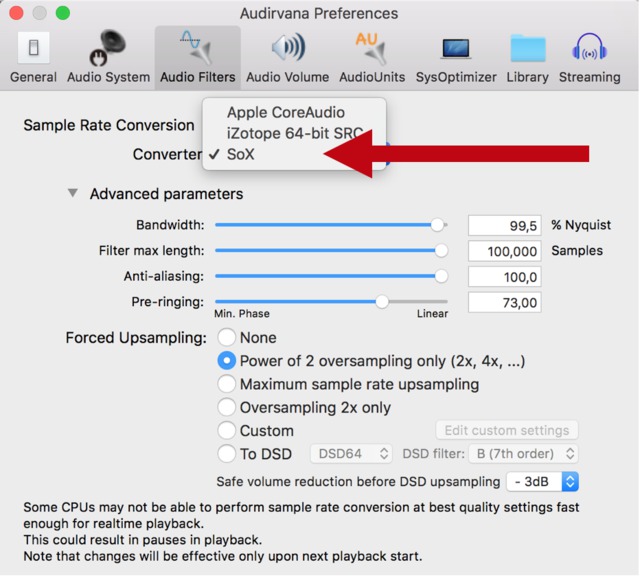Open the -3dB safe volume reduction dropdown

[542, 482]
